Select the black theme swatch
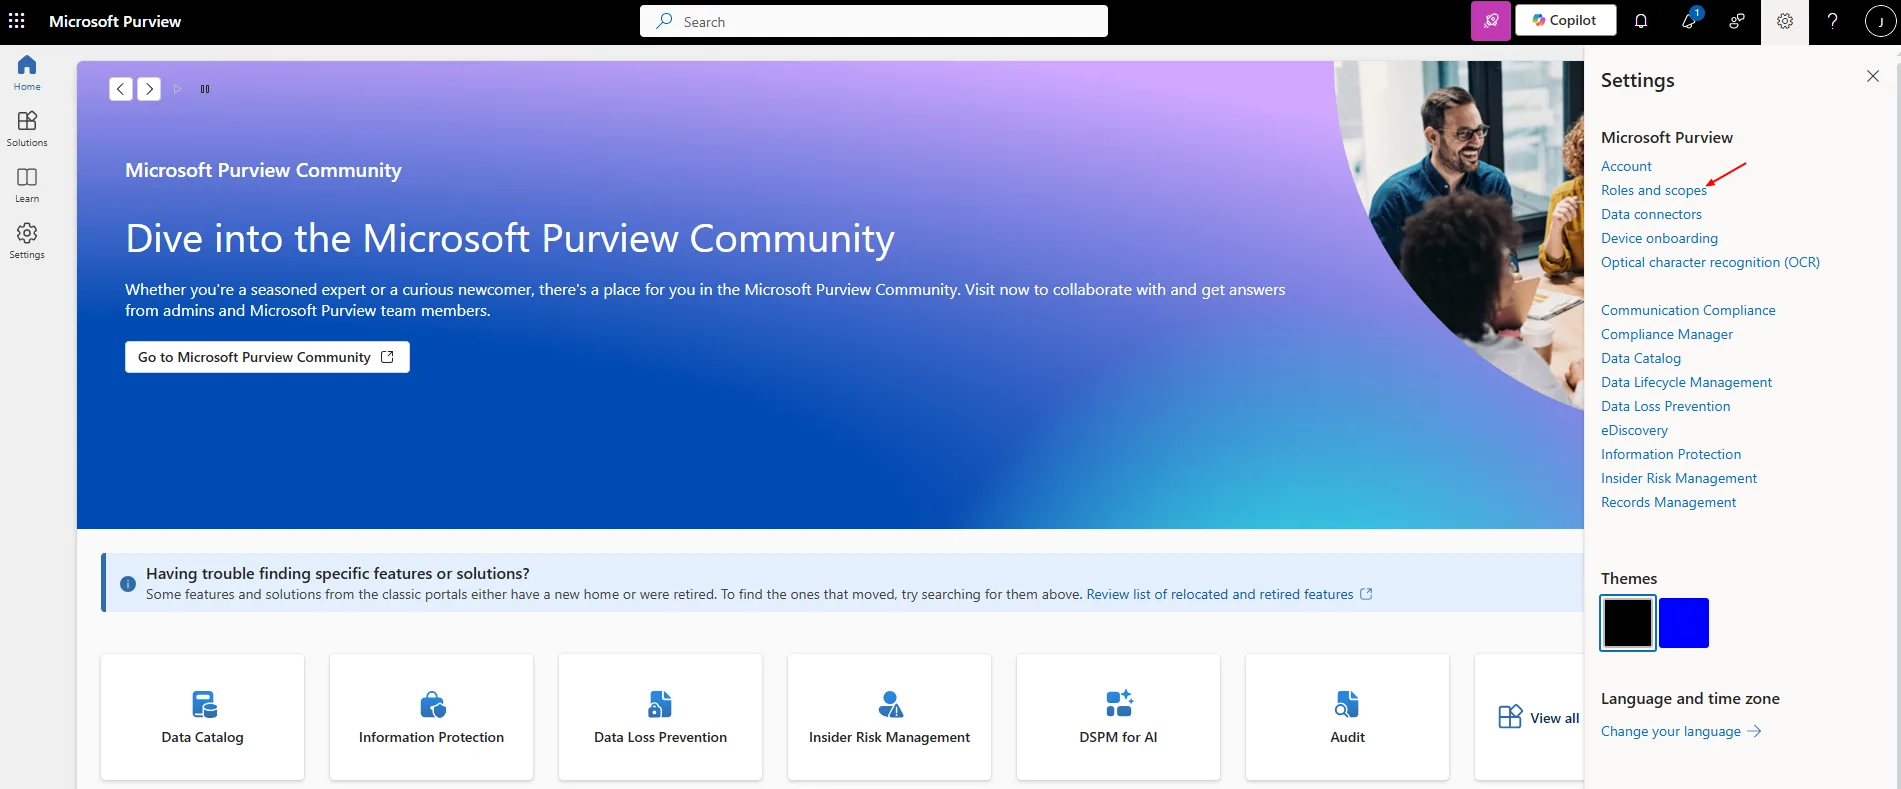1901x789 pixels. (1628, 623)
